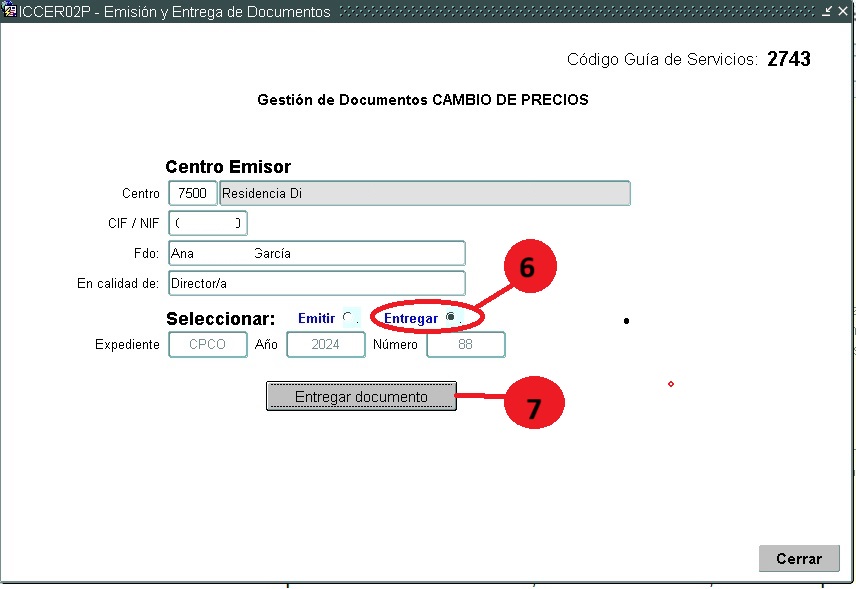
Task: Click the Fdo signer name field
Action: coord(316,254)
